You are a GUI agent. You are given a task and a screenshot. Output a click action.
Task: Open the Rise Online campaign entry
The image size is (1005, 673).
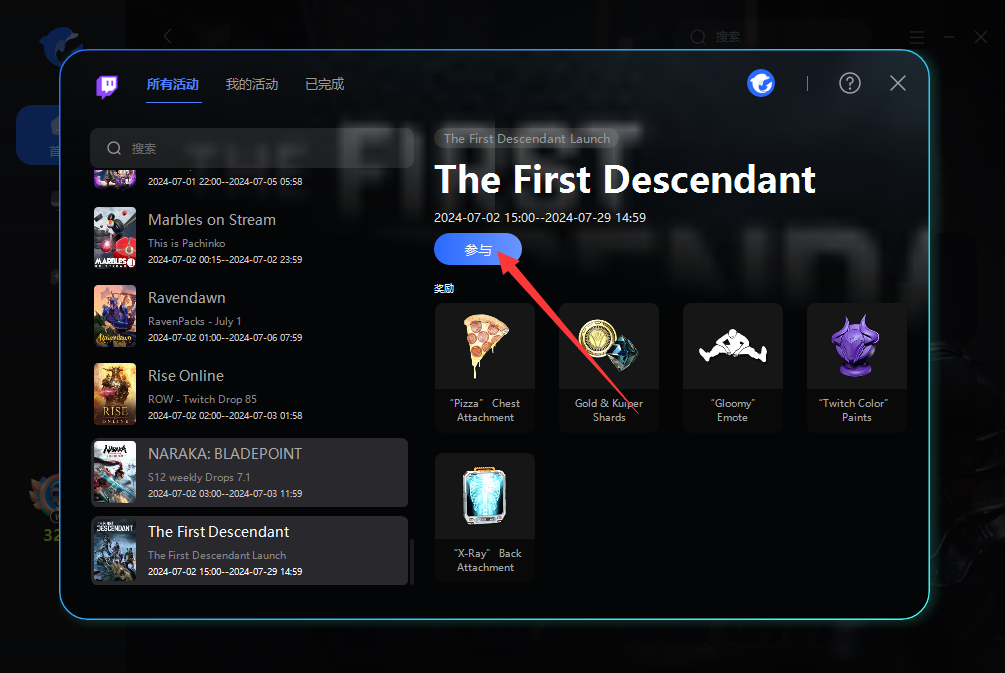tap(250, 394)
